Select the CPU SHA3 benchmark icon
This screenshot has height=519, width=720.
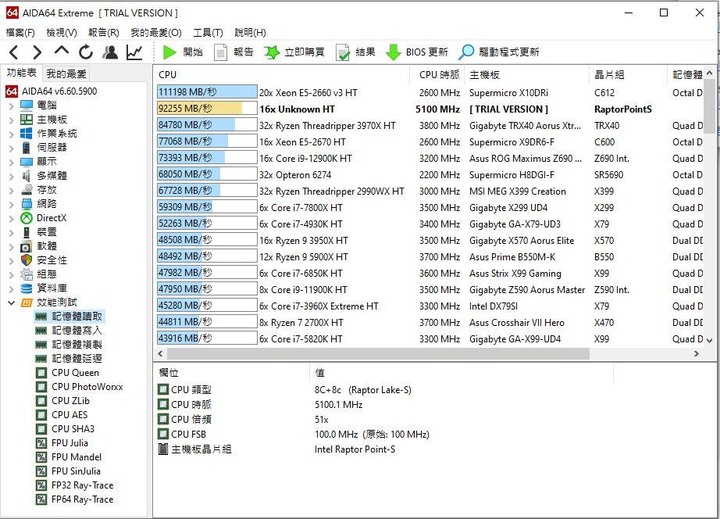(41, 429)
